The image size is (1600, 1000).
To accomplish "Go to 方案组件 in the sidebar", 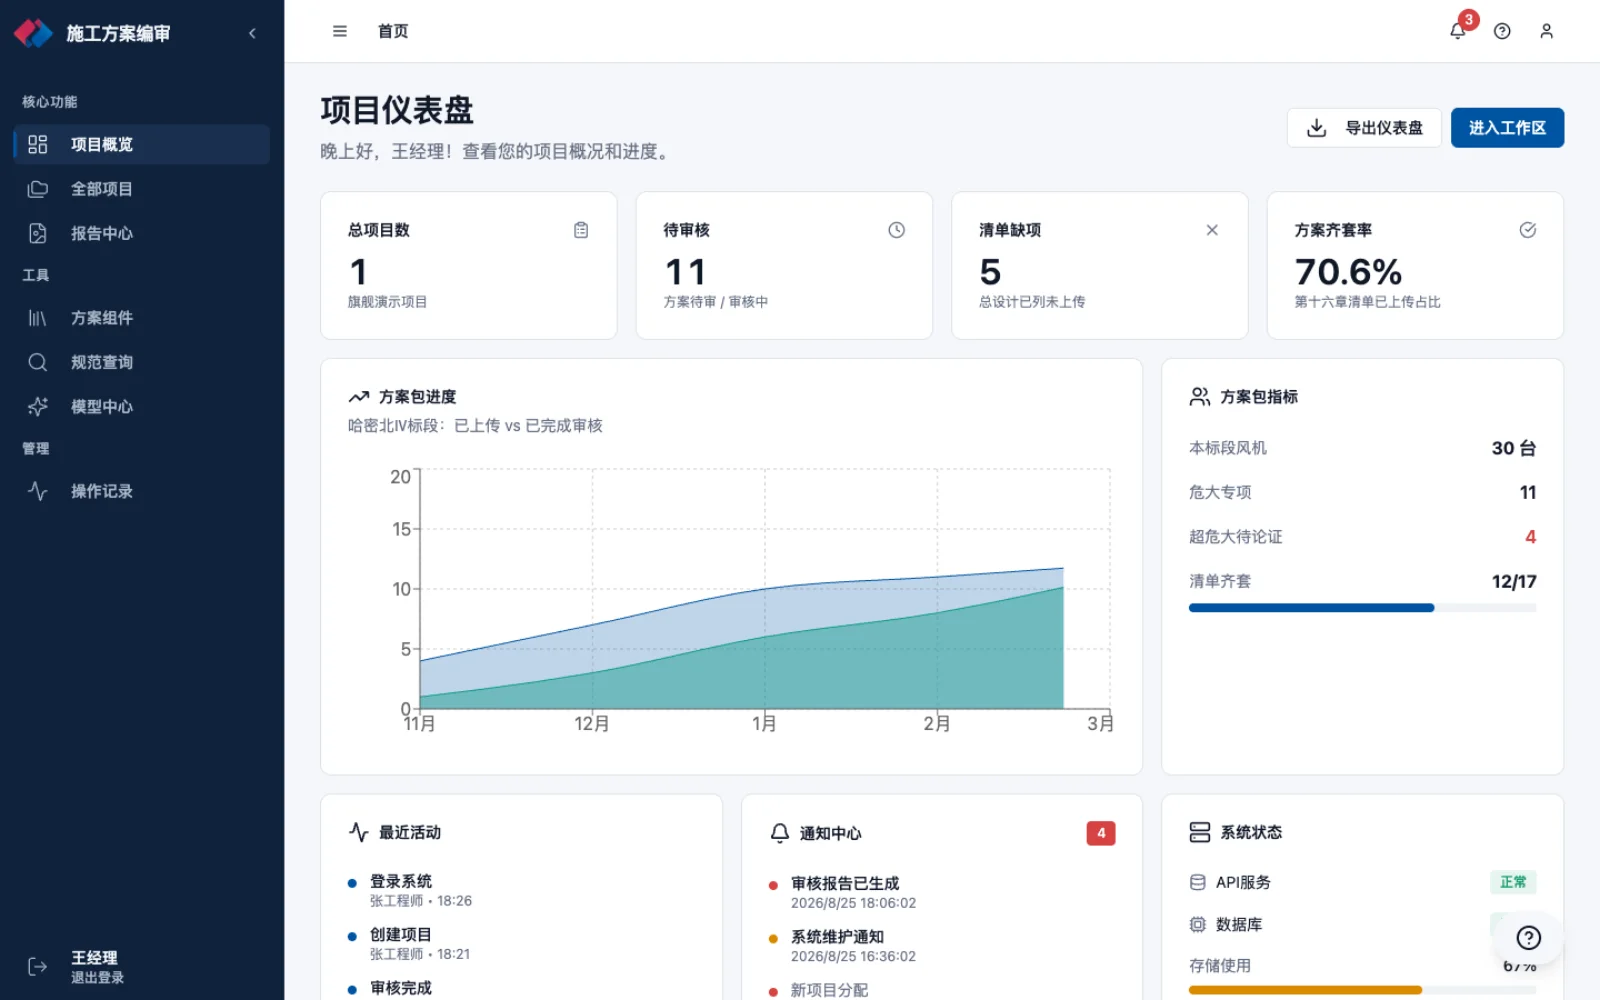I will [142, 318].
